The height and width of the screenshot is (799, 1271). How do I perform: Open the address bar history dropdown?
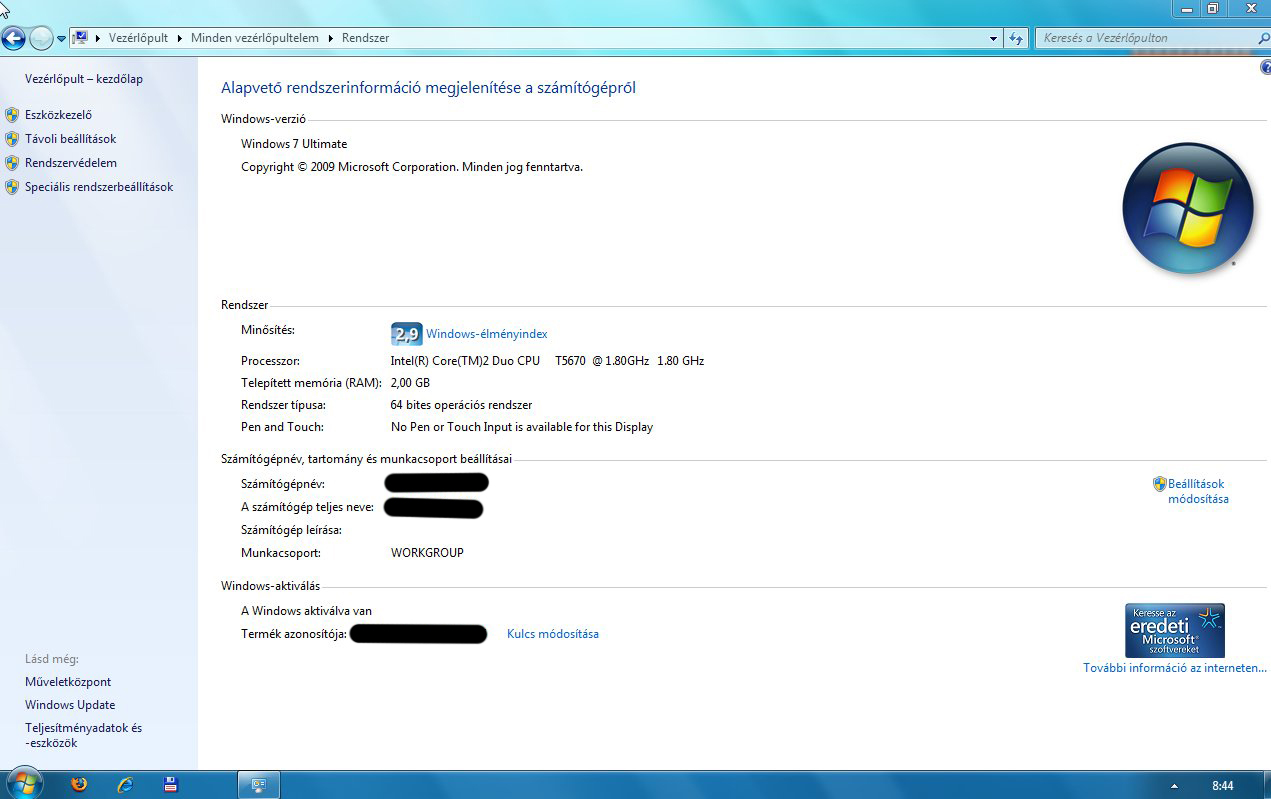[x=993, y=38]
